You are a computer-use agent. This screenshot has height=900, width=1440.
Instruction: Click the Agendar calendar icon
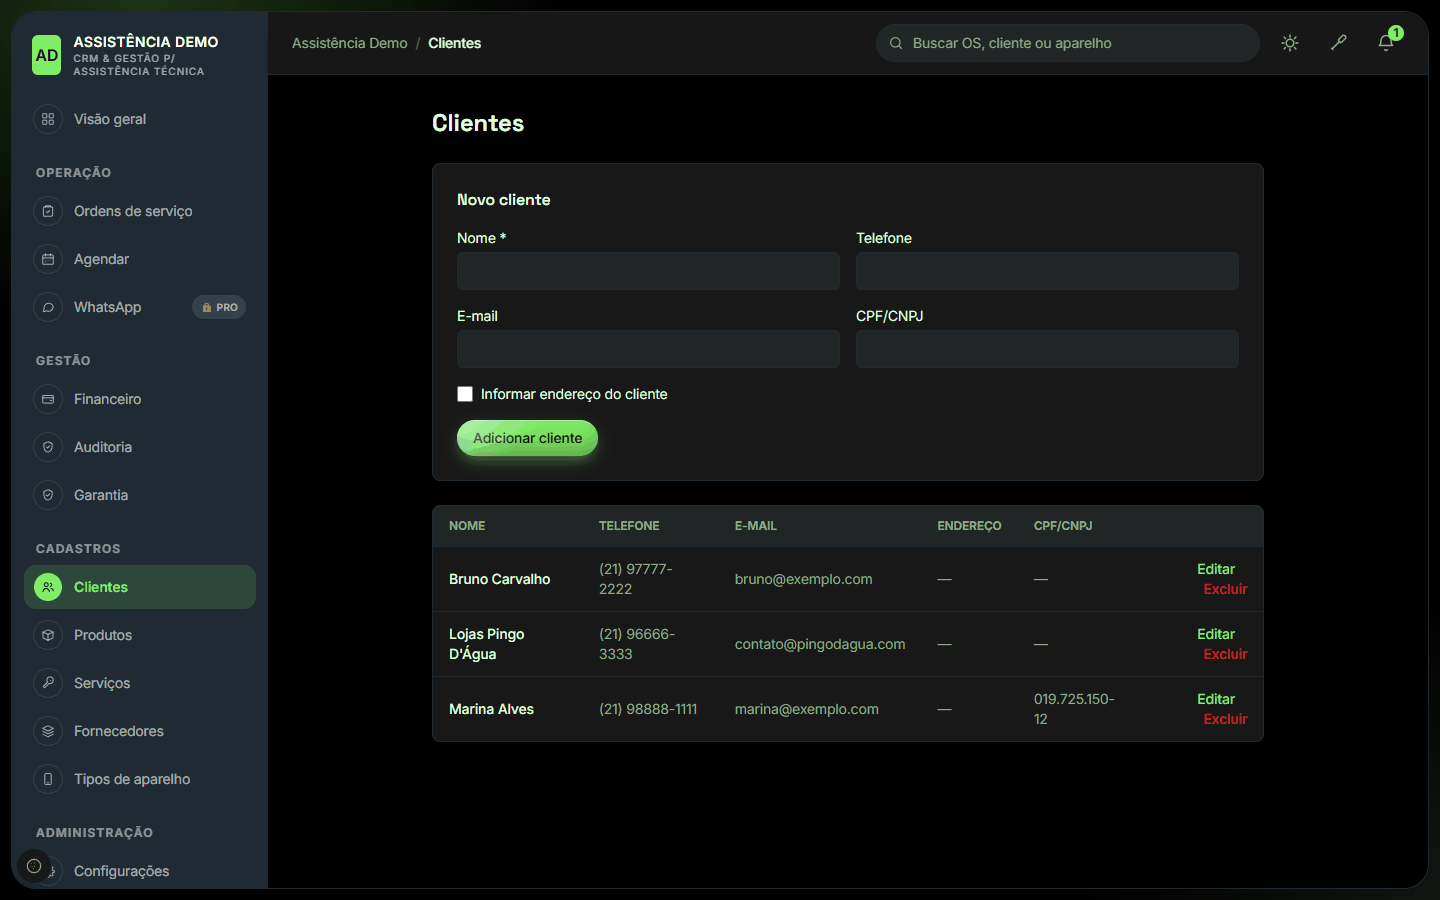click(x=48, y=259)
